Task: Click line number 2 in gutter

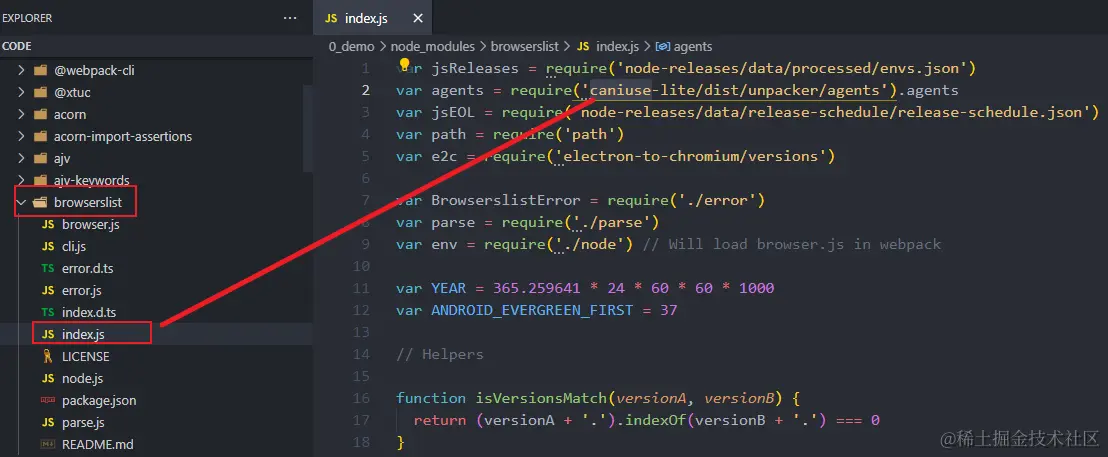Action: pyautogui.click(x=365, y=90)
